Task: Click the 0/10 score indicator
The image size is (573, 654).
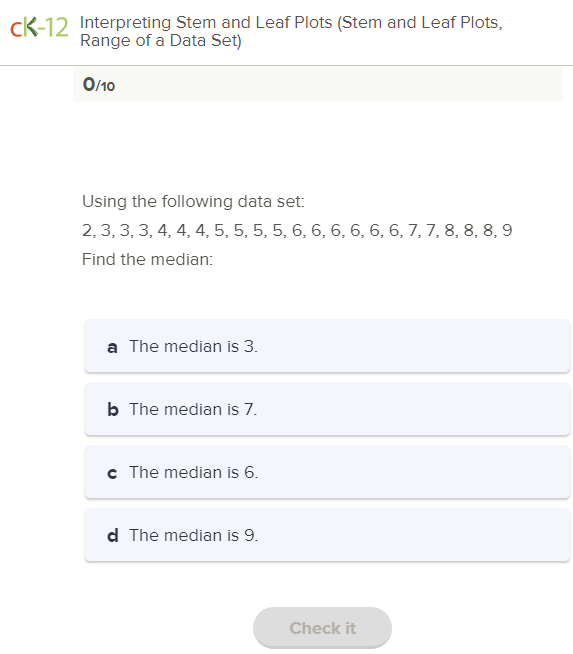Action: tap(99, 85)
